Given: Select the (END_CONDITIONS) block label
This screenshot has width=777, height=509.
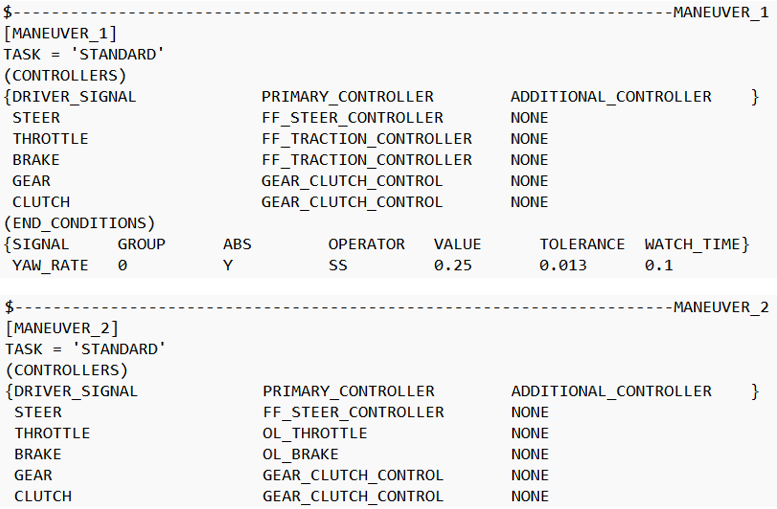Looking at the screenshot, I should click(79, 223).
